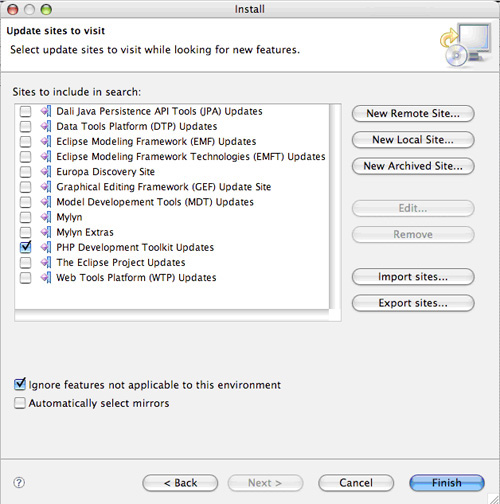500x504 pixels.
Task: Click the New Remote Site button
Action: [x=413, y=114]
